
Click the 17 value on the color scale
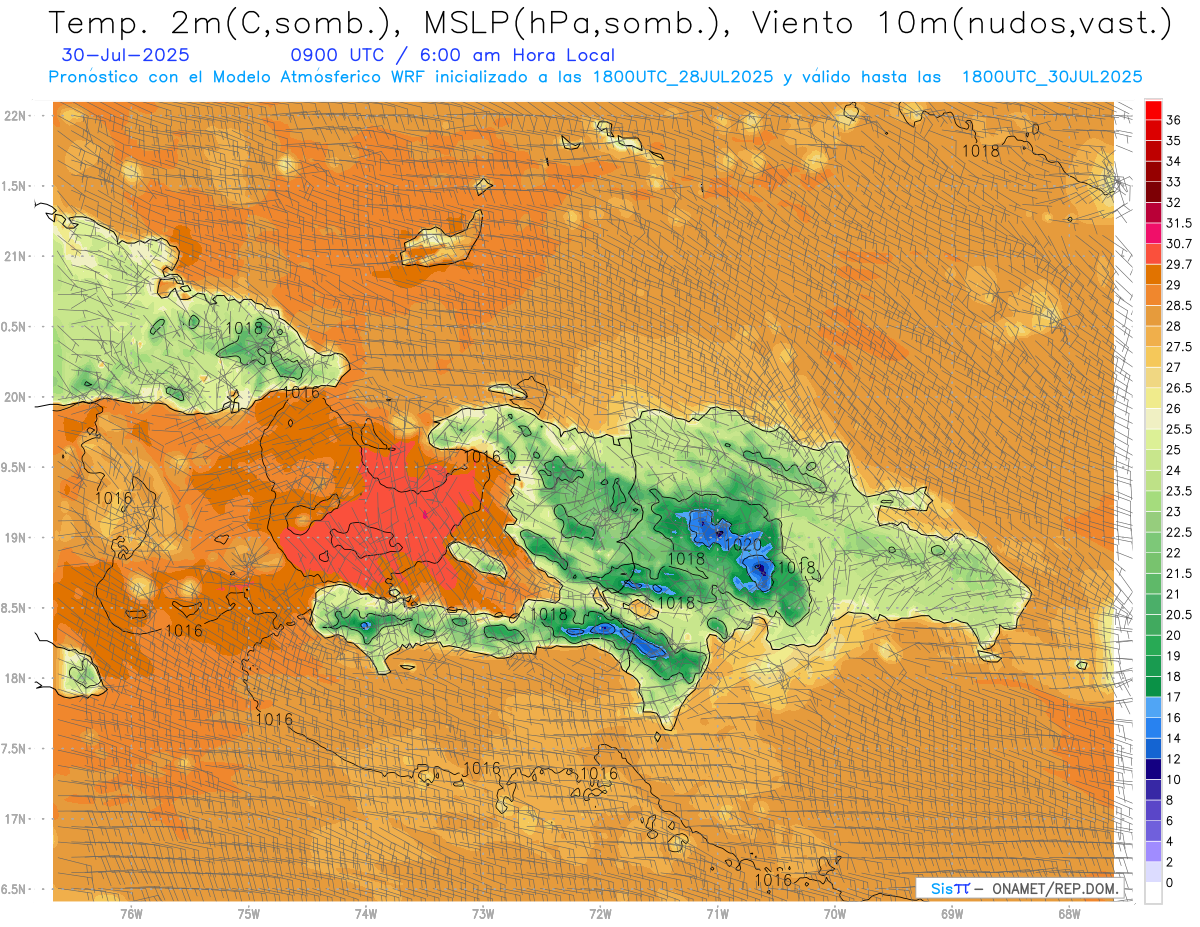click(1174, 697)
